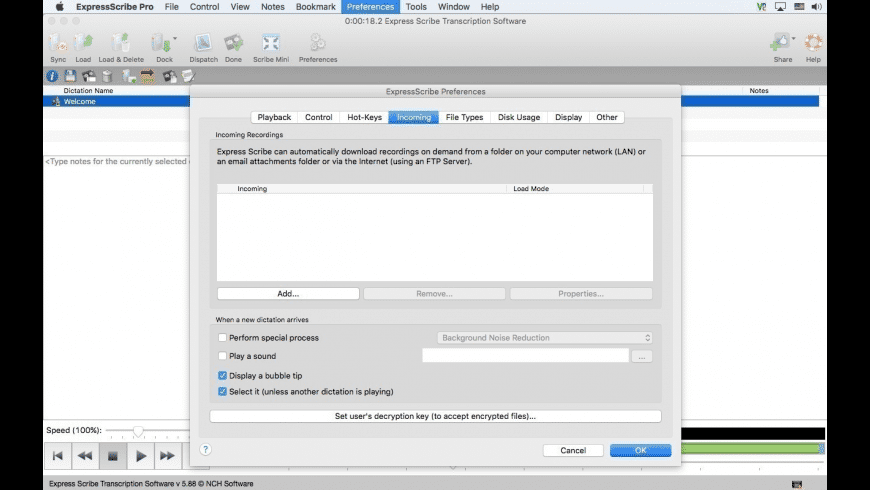Click the fast forward playback button
The image size is (870, 490).
point(168,456)
